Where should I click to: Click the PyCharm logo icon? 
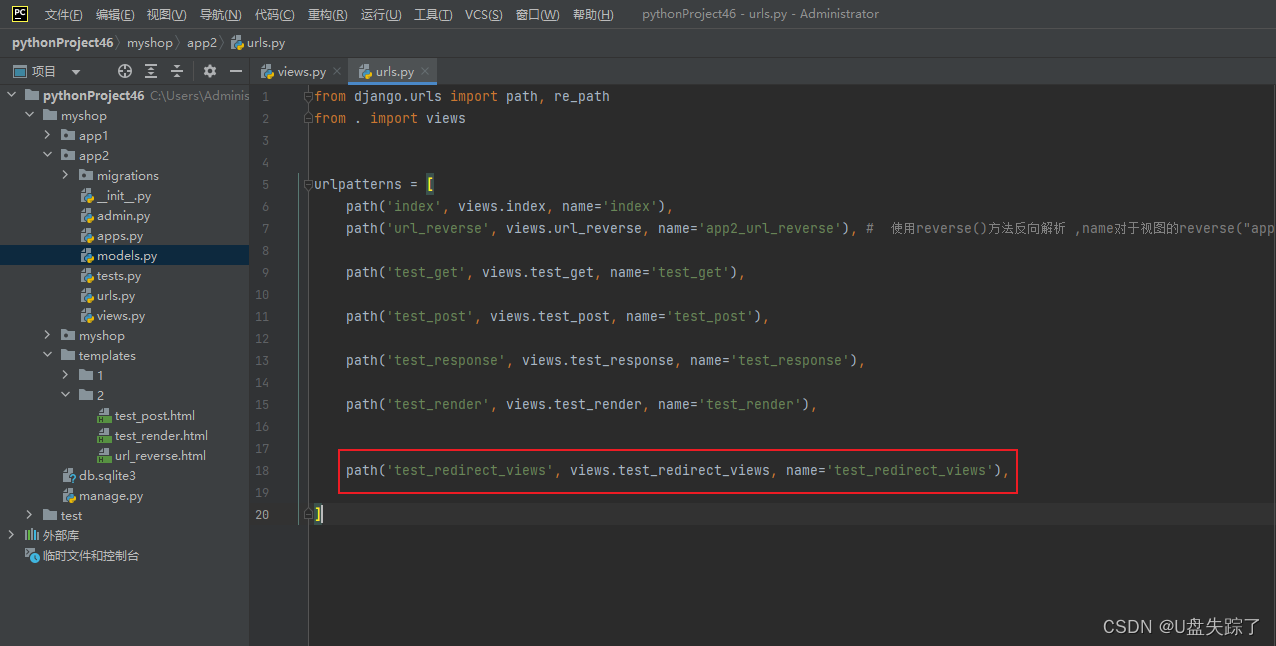19,14
